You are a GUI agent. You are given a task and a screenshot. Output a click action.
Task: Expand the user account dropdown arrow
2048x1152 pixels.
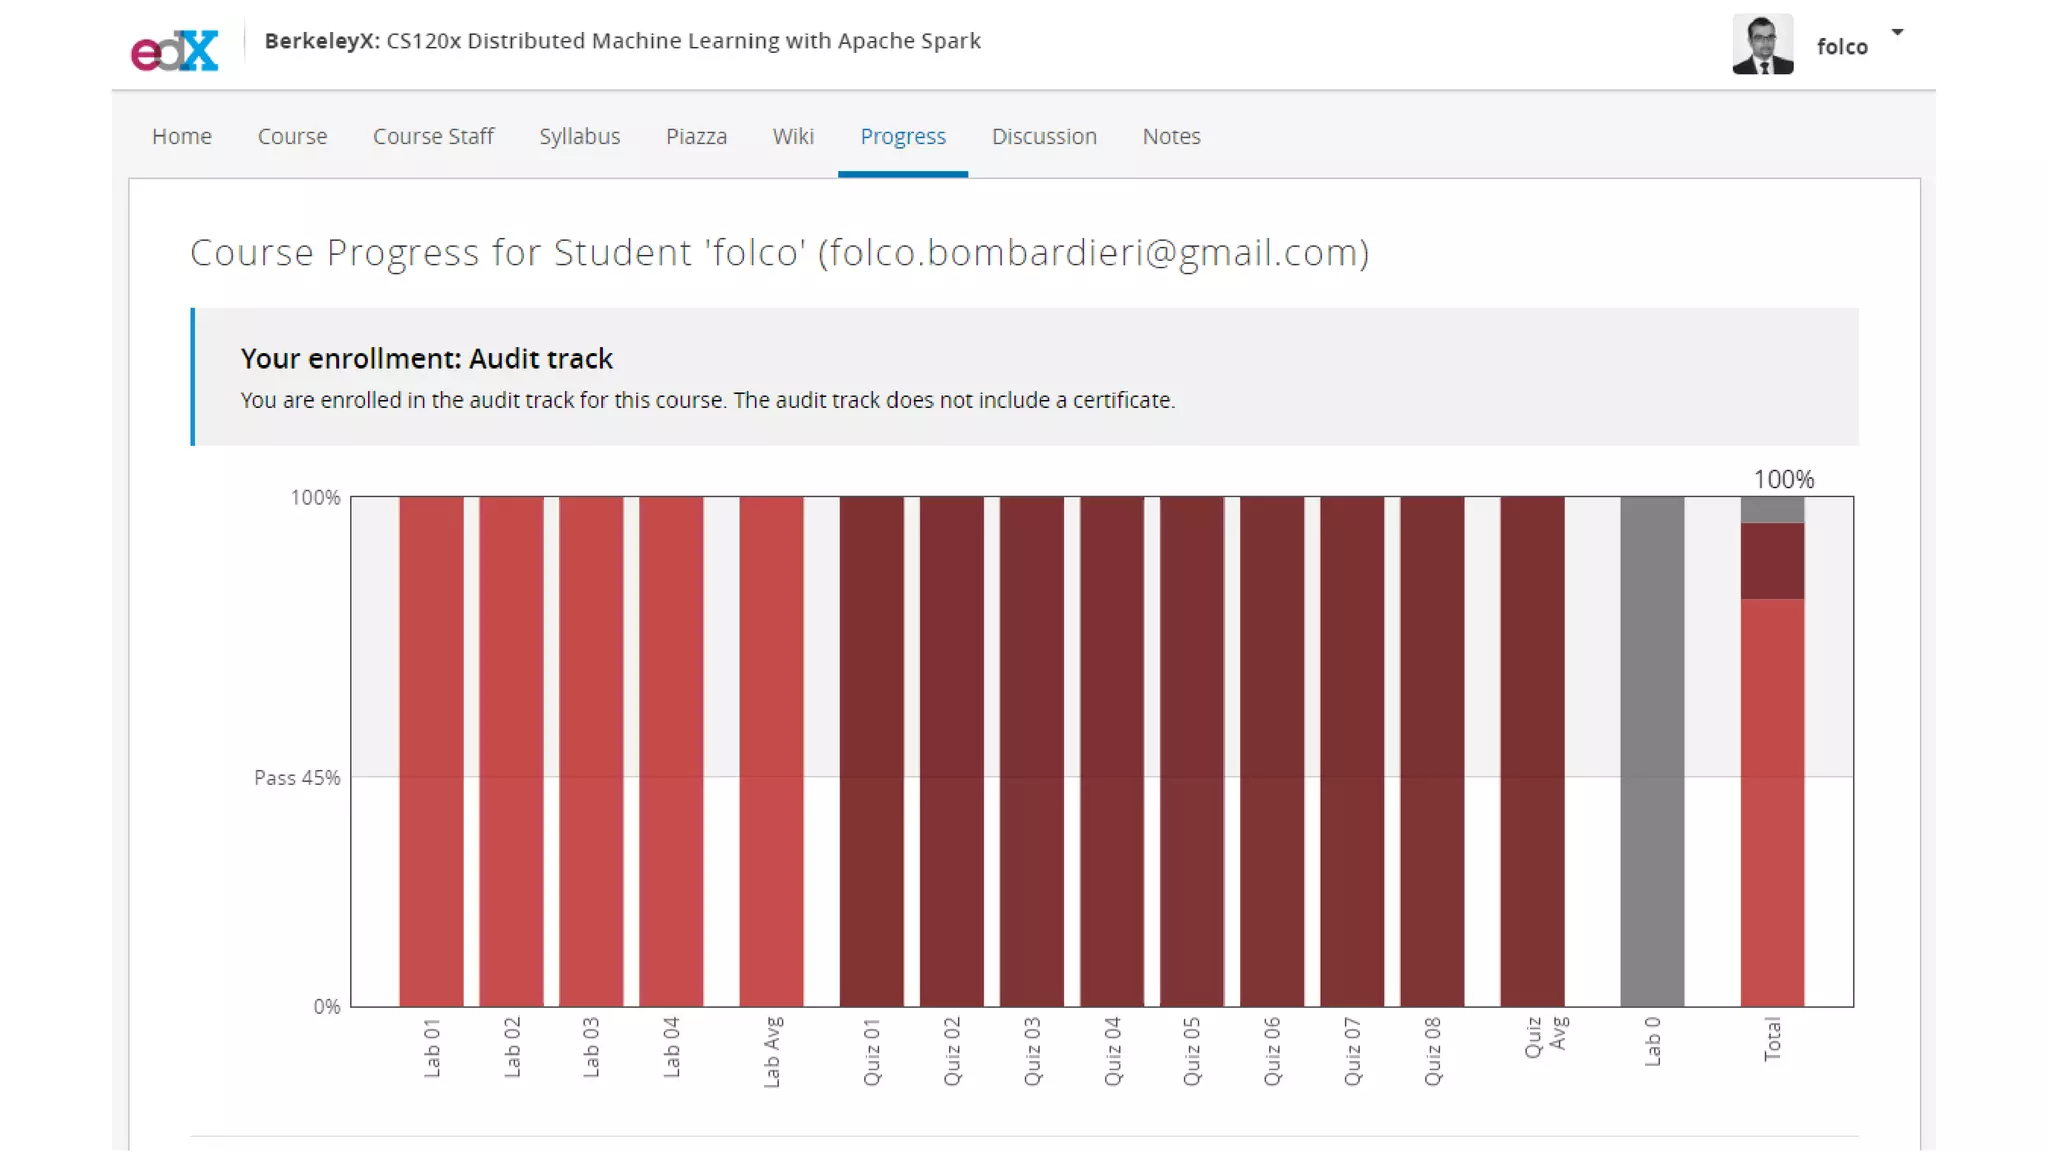[1897, 32]
